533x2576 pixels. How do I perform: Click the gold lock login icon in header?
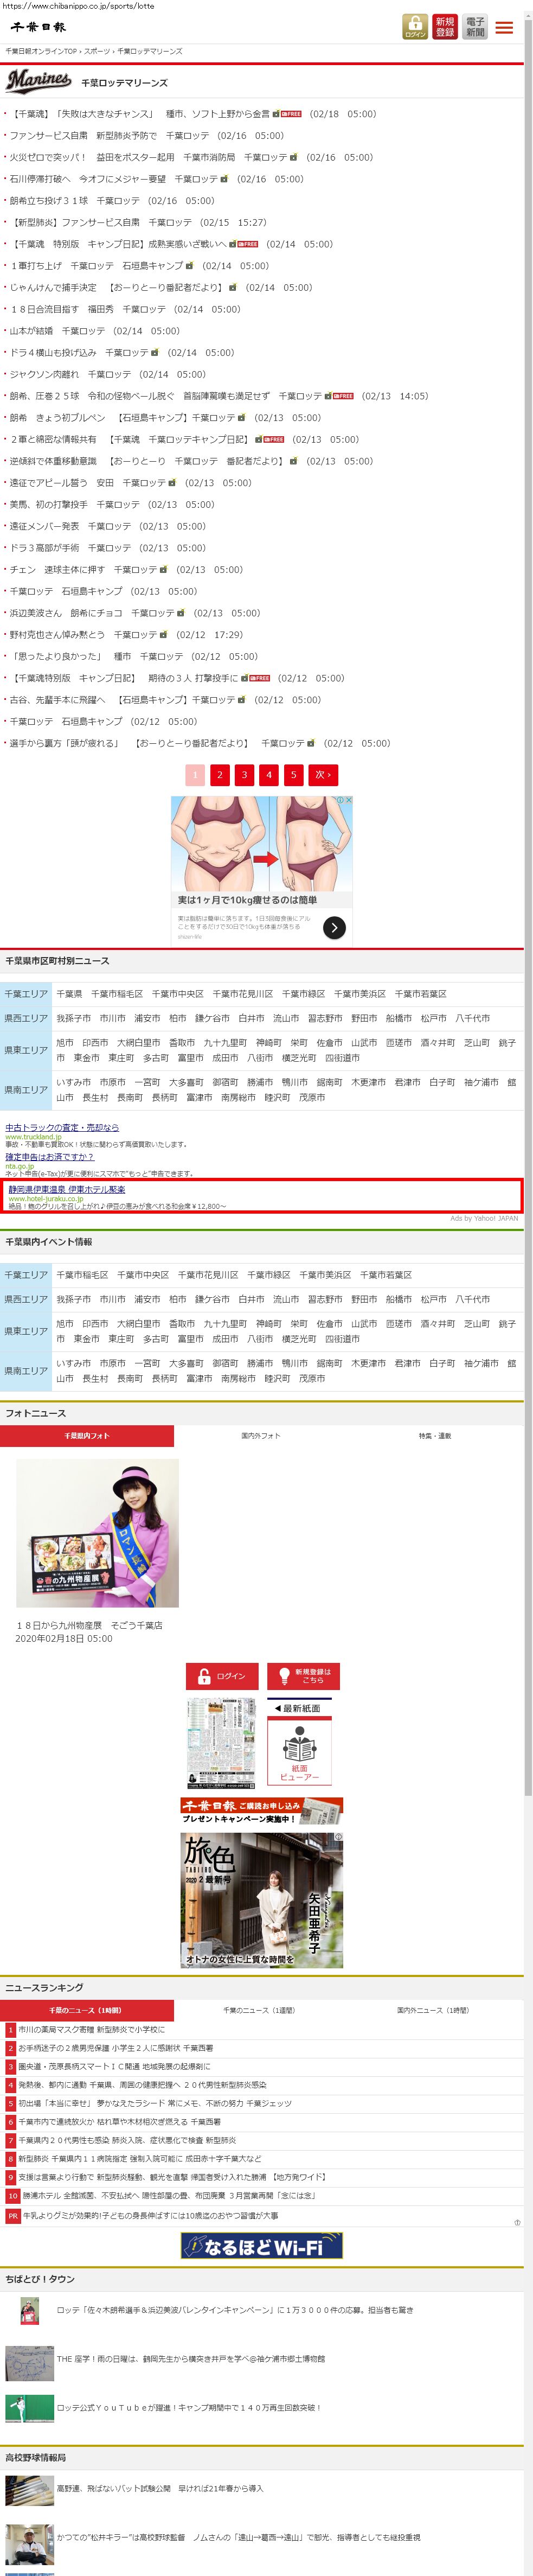click(414, 27)
